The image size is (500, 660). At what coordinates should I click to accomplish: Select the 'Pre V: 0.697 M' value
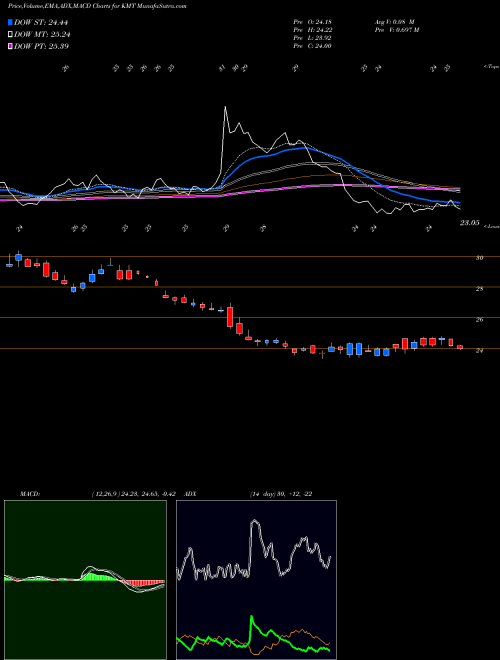396,30
